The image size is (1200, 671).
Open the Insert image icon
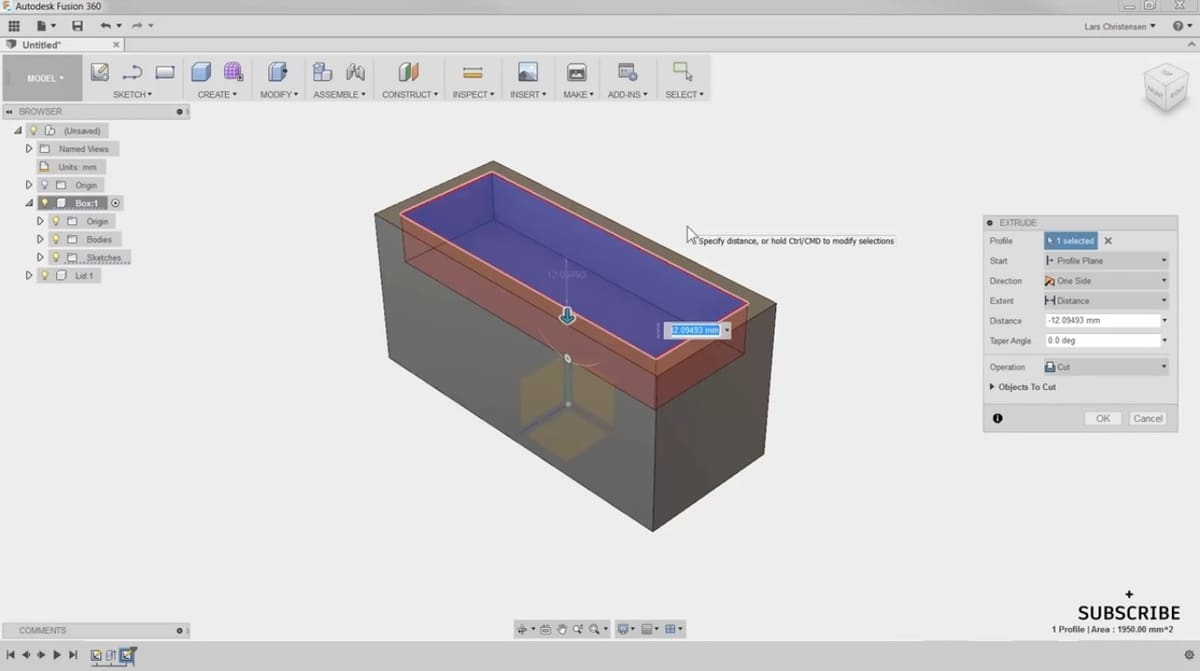[527, 72]
